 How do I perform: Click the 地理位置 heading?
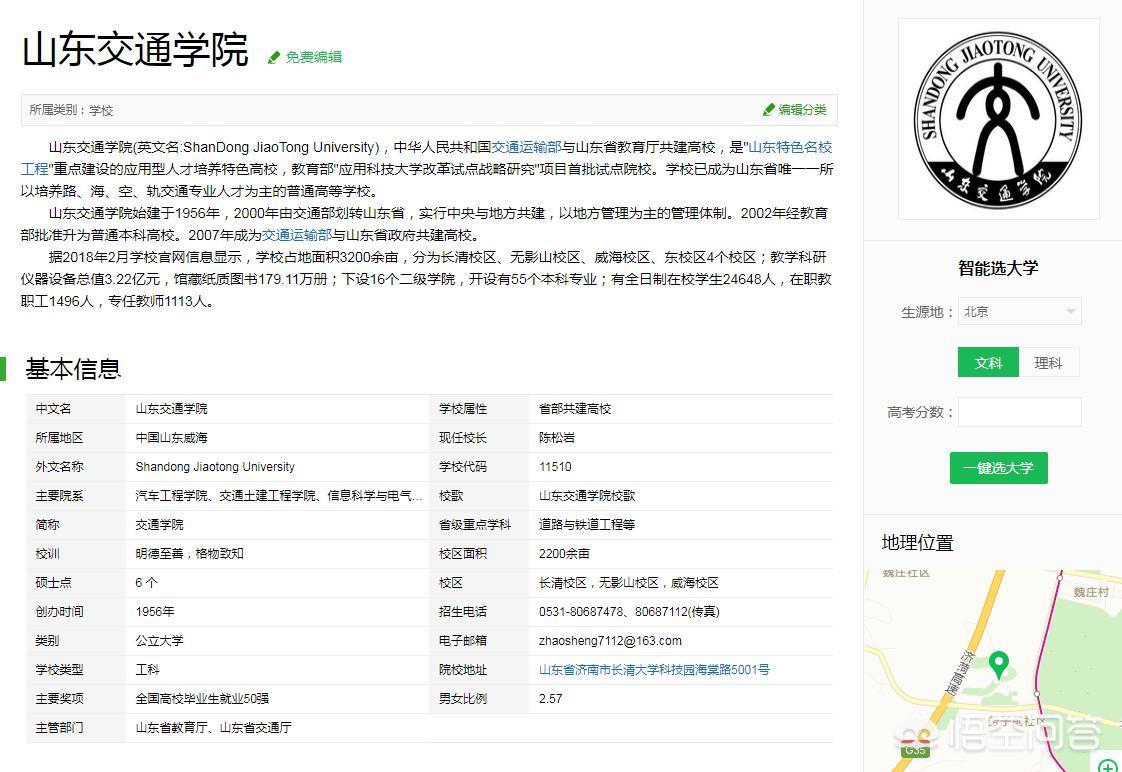[917, 543]
